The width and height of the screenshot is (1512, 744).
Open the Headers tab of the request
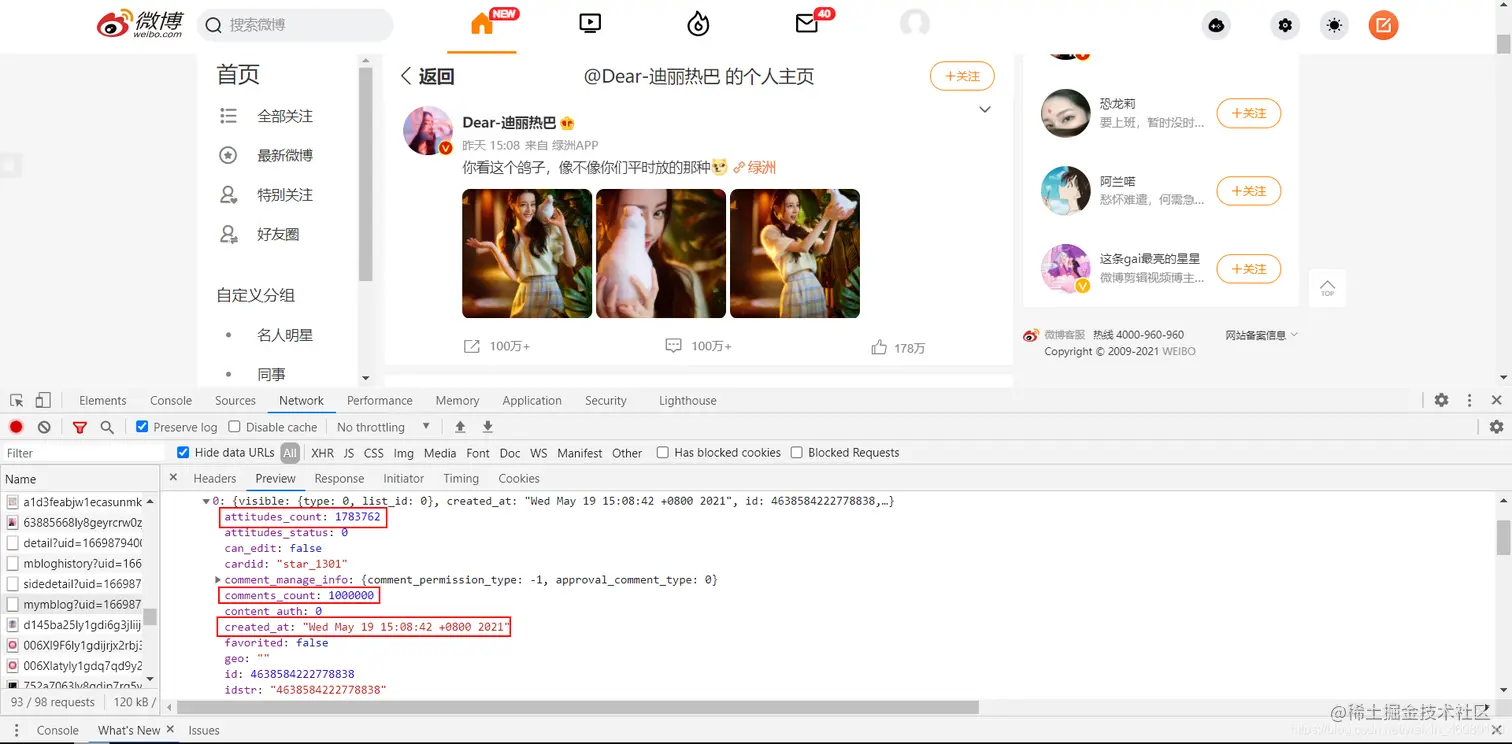215,479
